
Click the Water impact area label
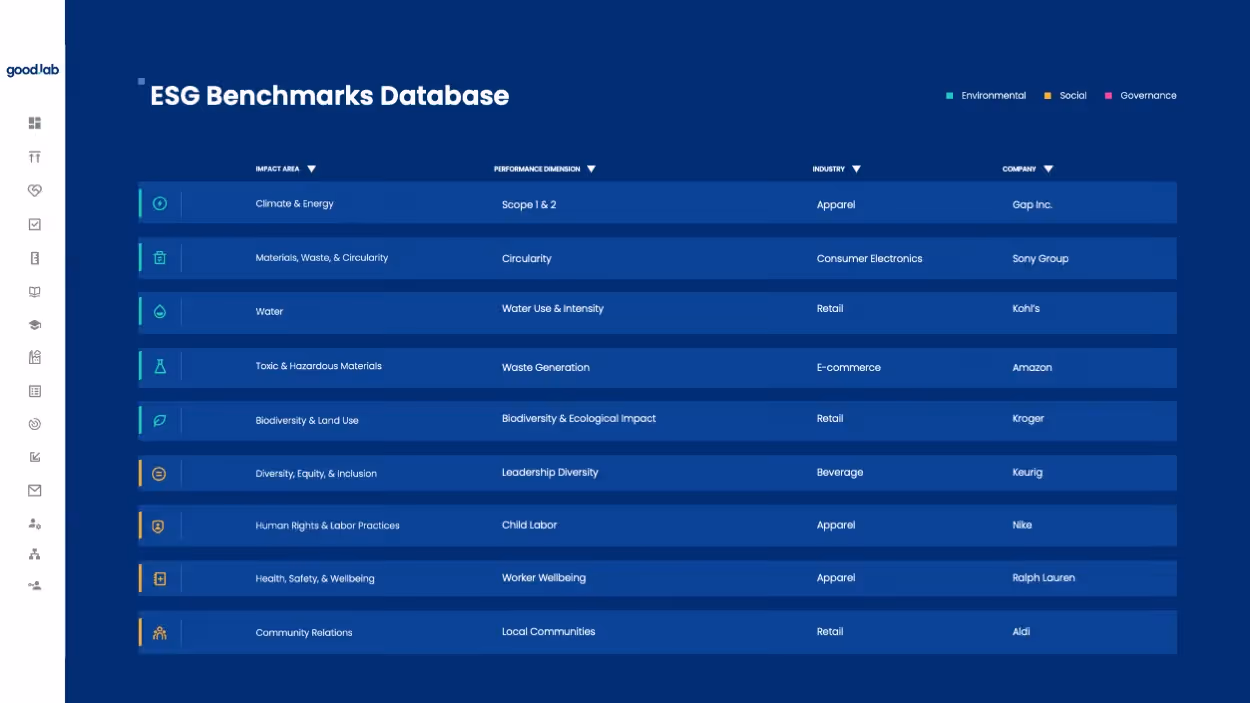[x=269, y=312]
